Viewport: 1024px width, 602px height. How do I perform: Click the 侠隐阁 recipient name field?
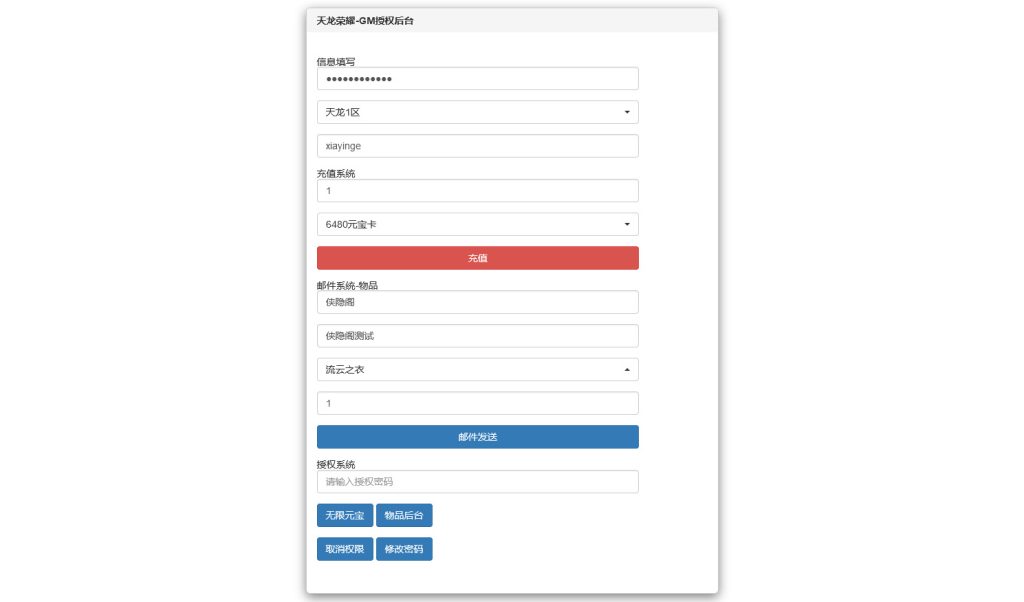click(x=477, y=301)
